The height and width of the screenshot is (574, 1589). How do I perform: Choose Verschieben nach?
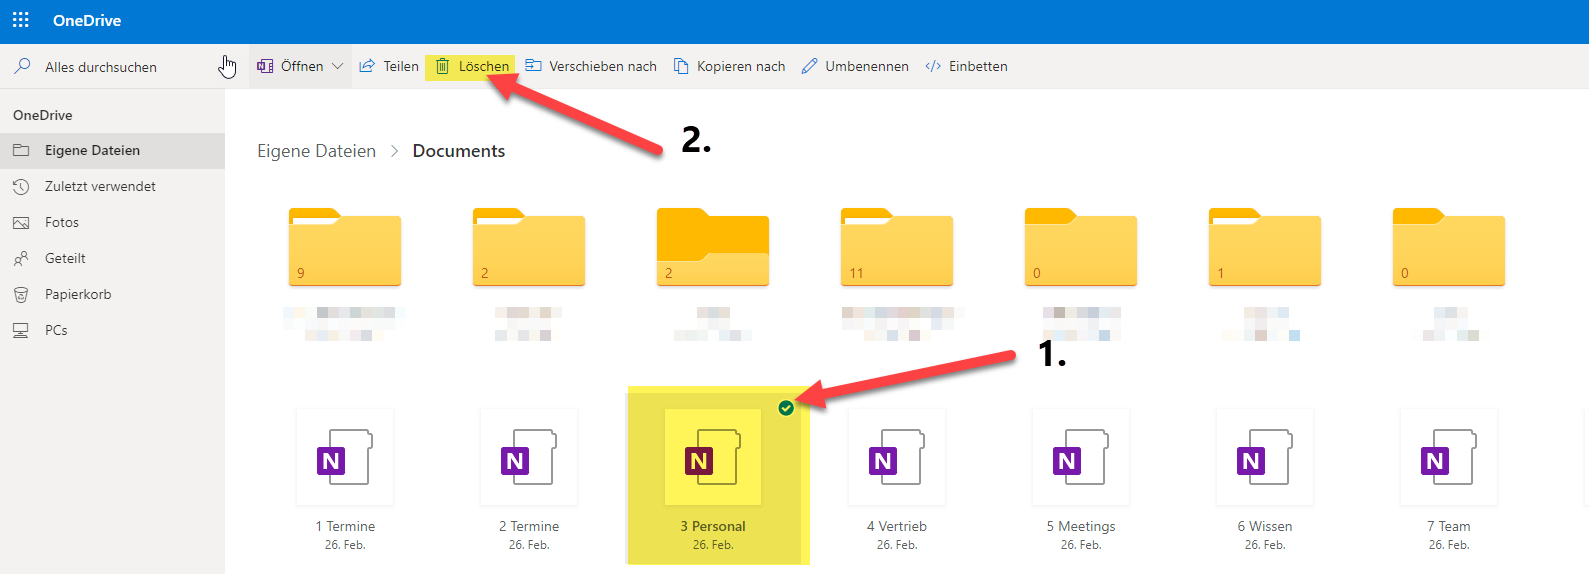click(x=591, y=66)
